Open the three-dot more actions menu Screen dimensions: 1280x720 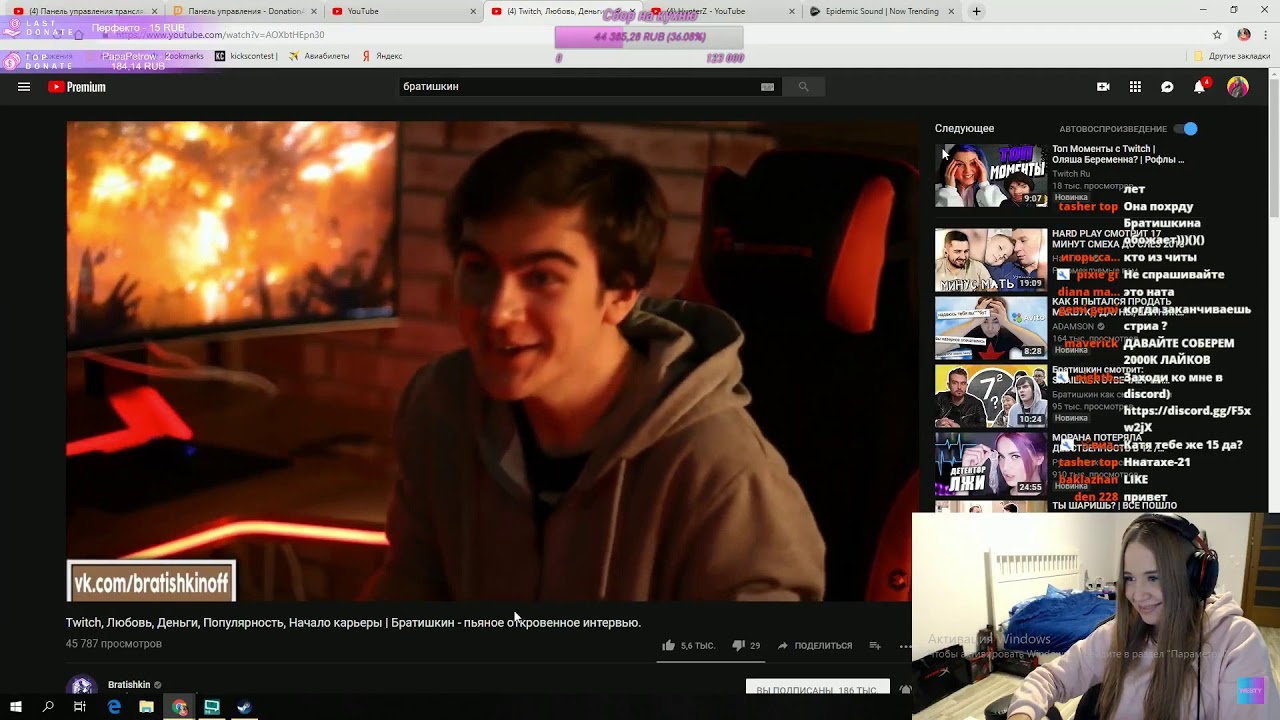point(904,645)
